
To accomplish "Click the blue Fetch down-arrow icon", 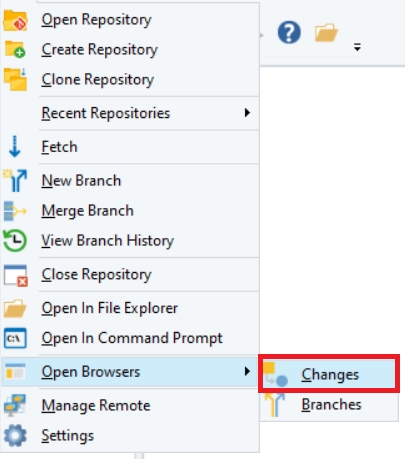I will pyautogui.click(x=15, y=146).
